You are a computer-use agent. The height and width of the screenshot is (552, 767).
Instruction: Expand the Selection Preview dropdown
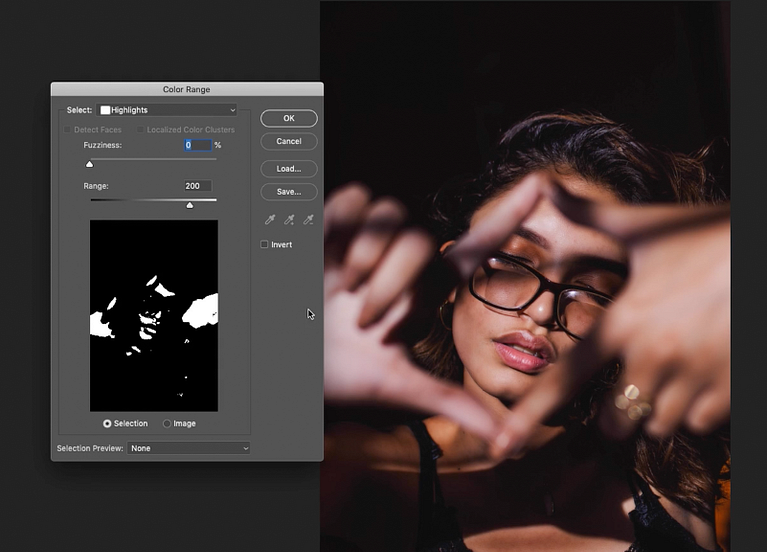tap(189, 448)
